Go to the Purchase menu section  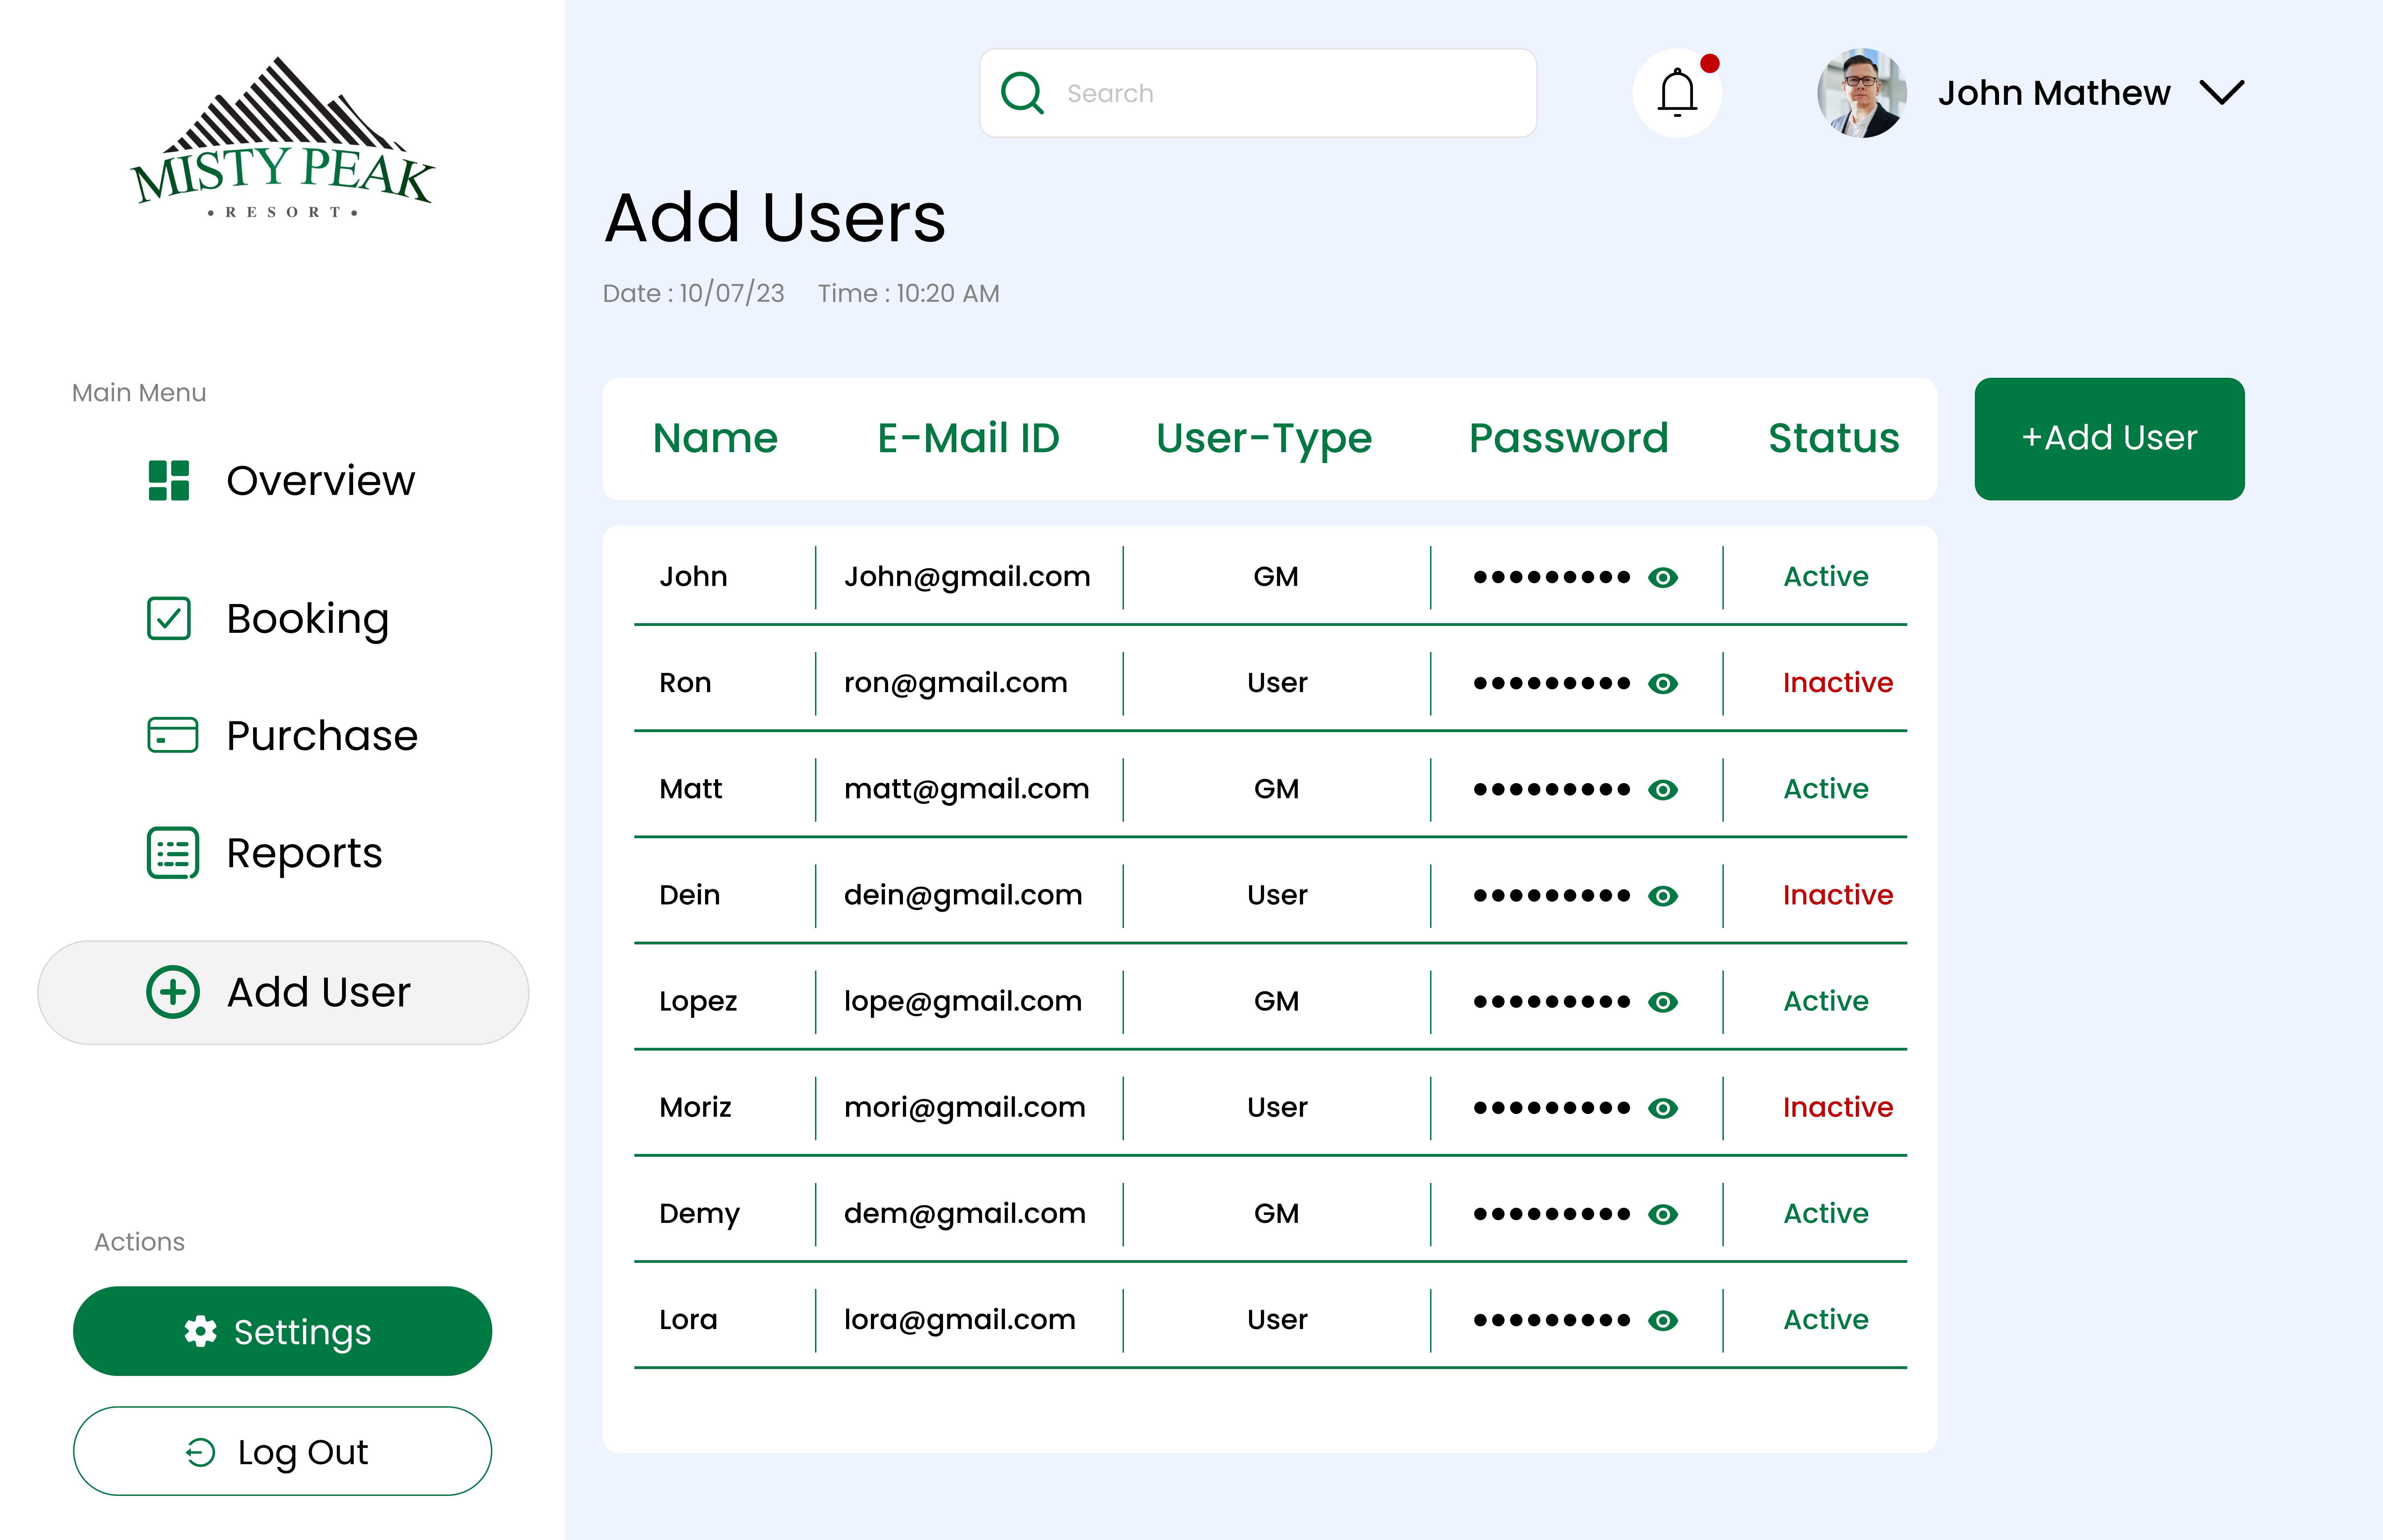(321, 735)
